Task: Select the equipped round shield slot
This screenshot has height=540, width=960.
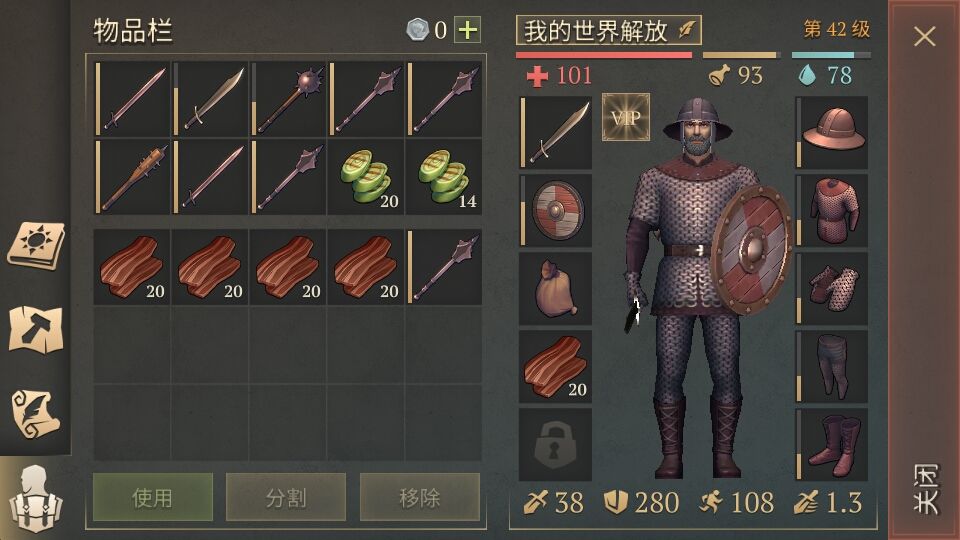Action: tap(555, 211)
